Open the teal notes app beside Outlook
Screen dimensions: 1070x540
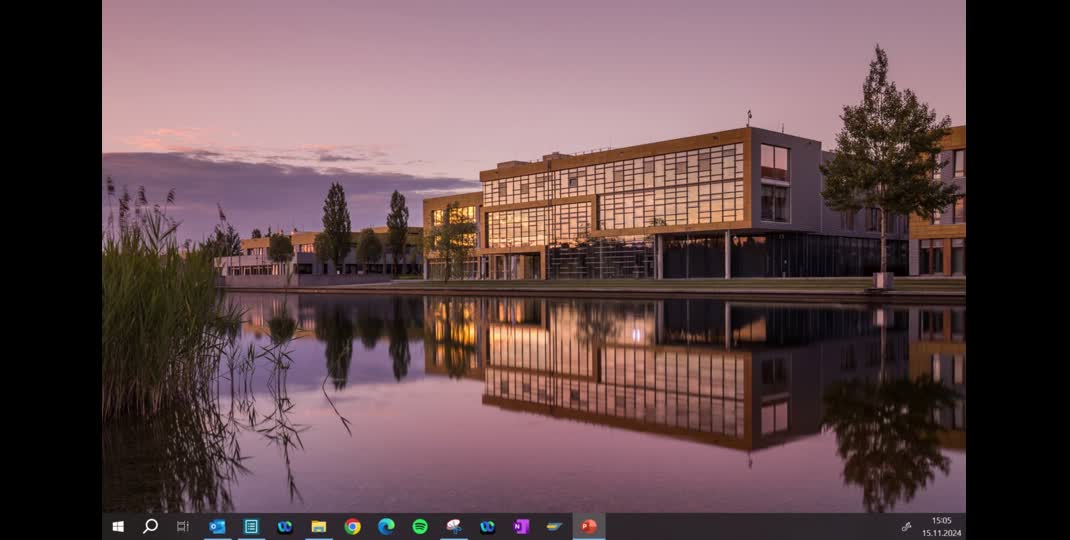tap(251, 526)
